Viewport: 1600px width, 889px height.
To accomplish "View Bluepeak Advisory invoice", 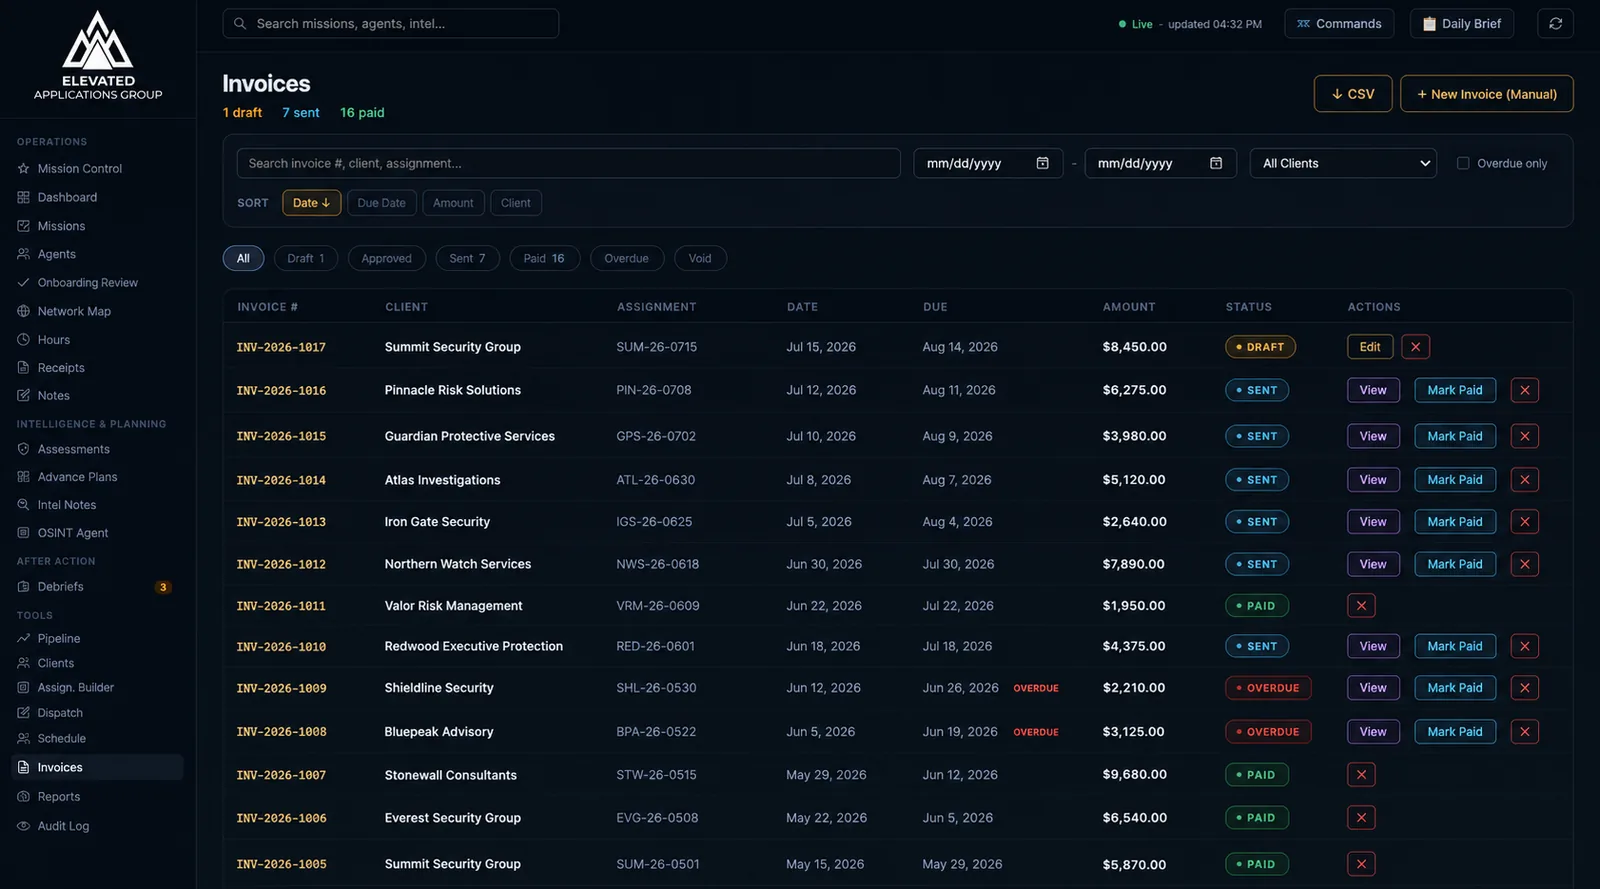I will coord(1373,732).
